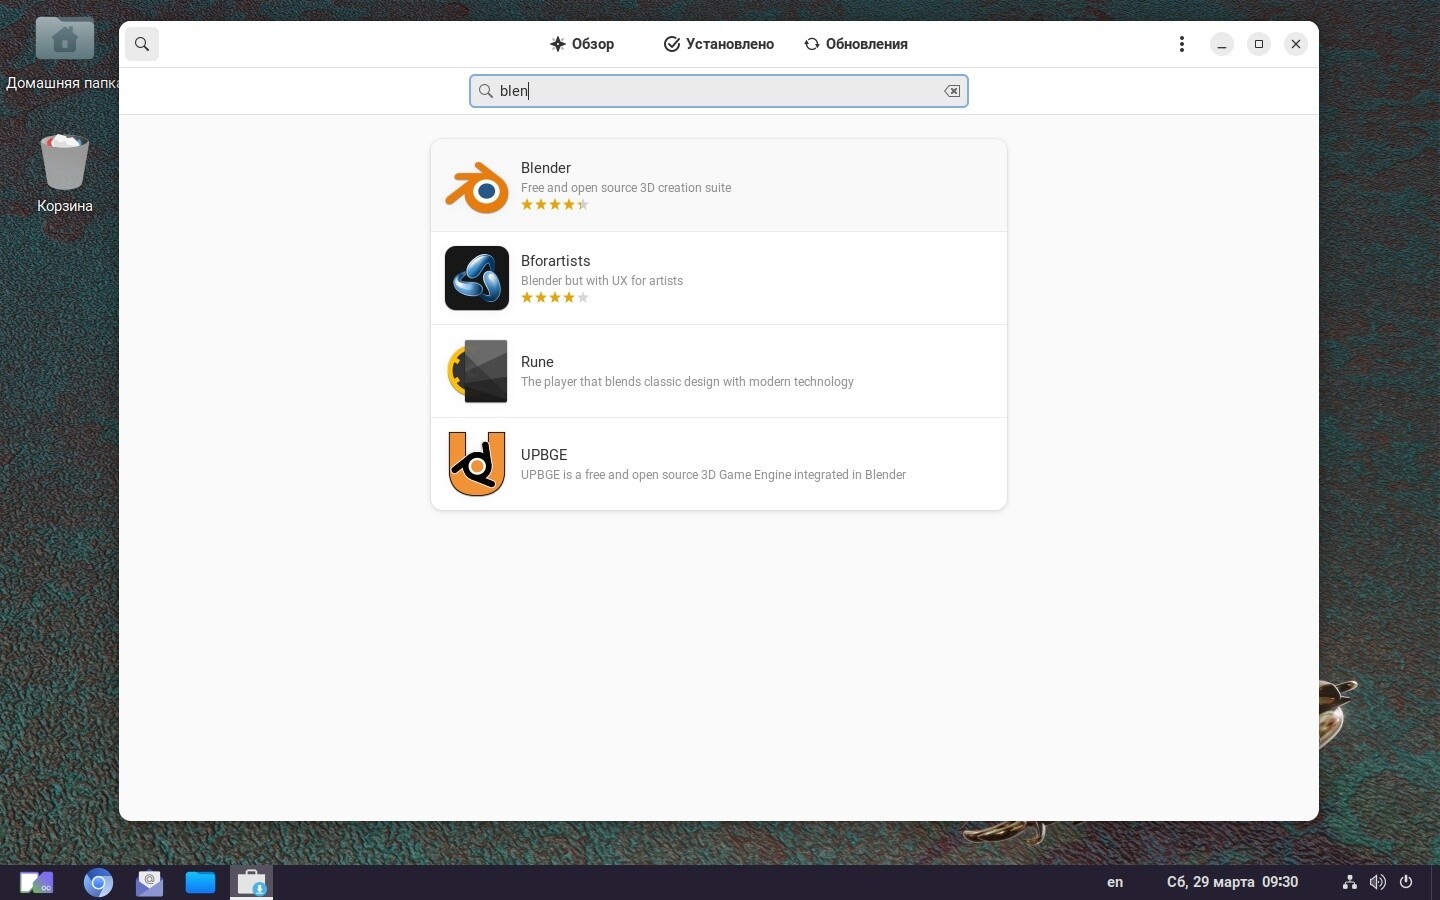1440x900 pixels.
Task: Click the magnifier icon inside search field
Action: point(486,91)
